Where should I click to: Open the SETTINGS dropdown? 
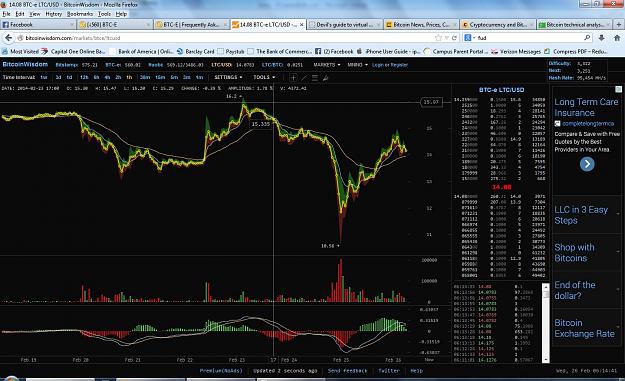point(228,77)
